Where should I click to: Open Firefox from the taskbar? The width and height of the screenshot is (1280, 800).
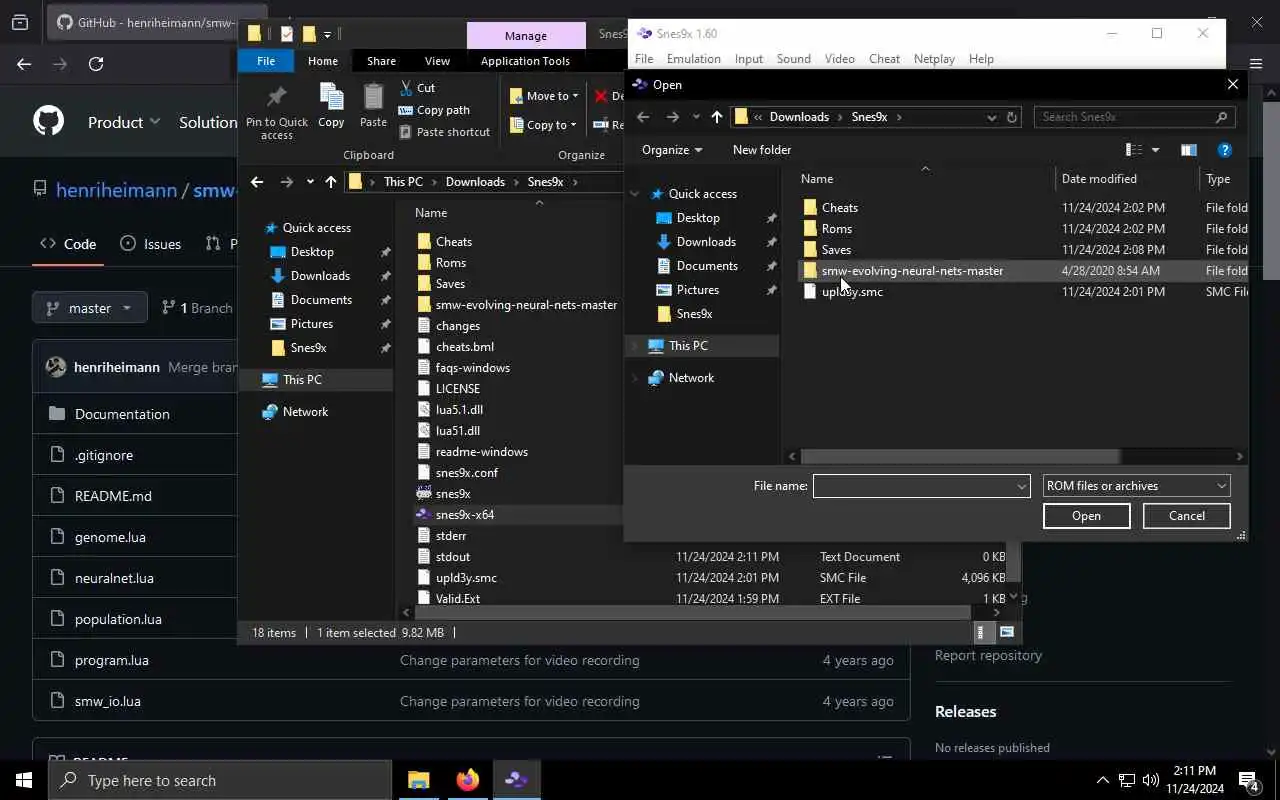[467, 780]
